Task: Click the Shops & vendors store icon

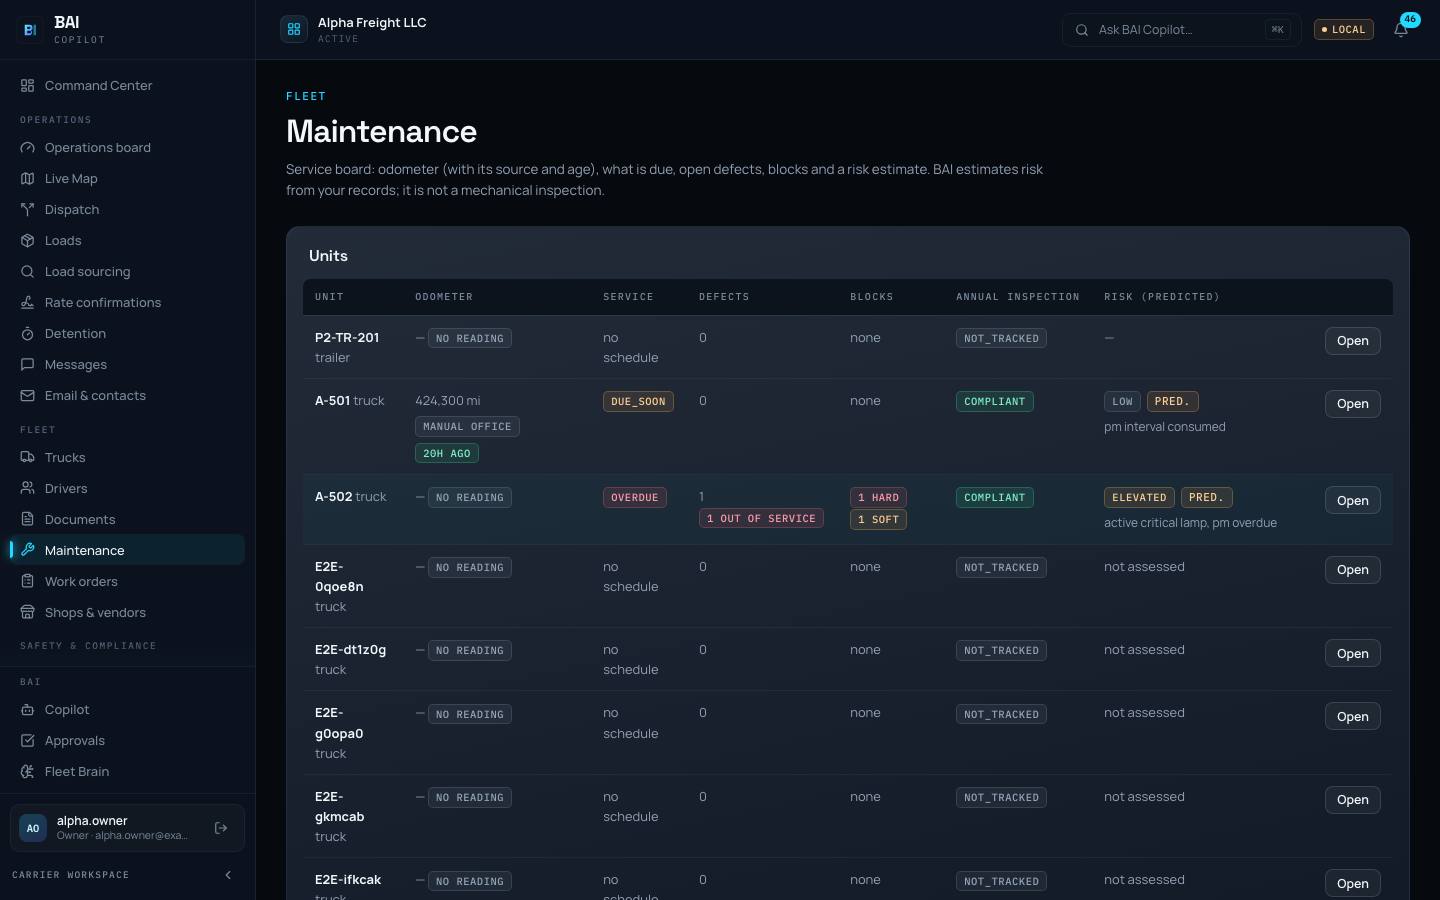Action: 28,613
